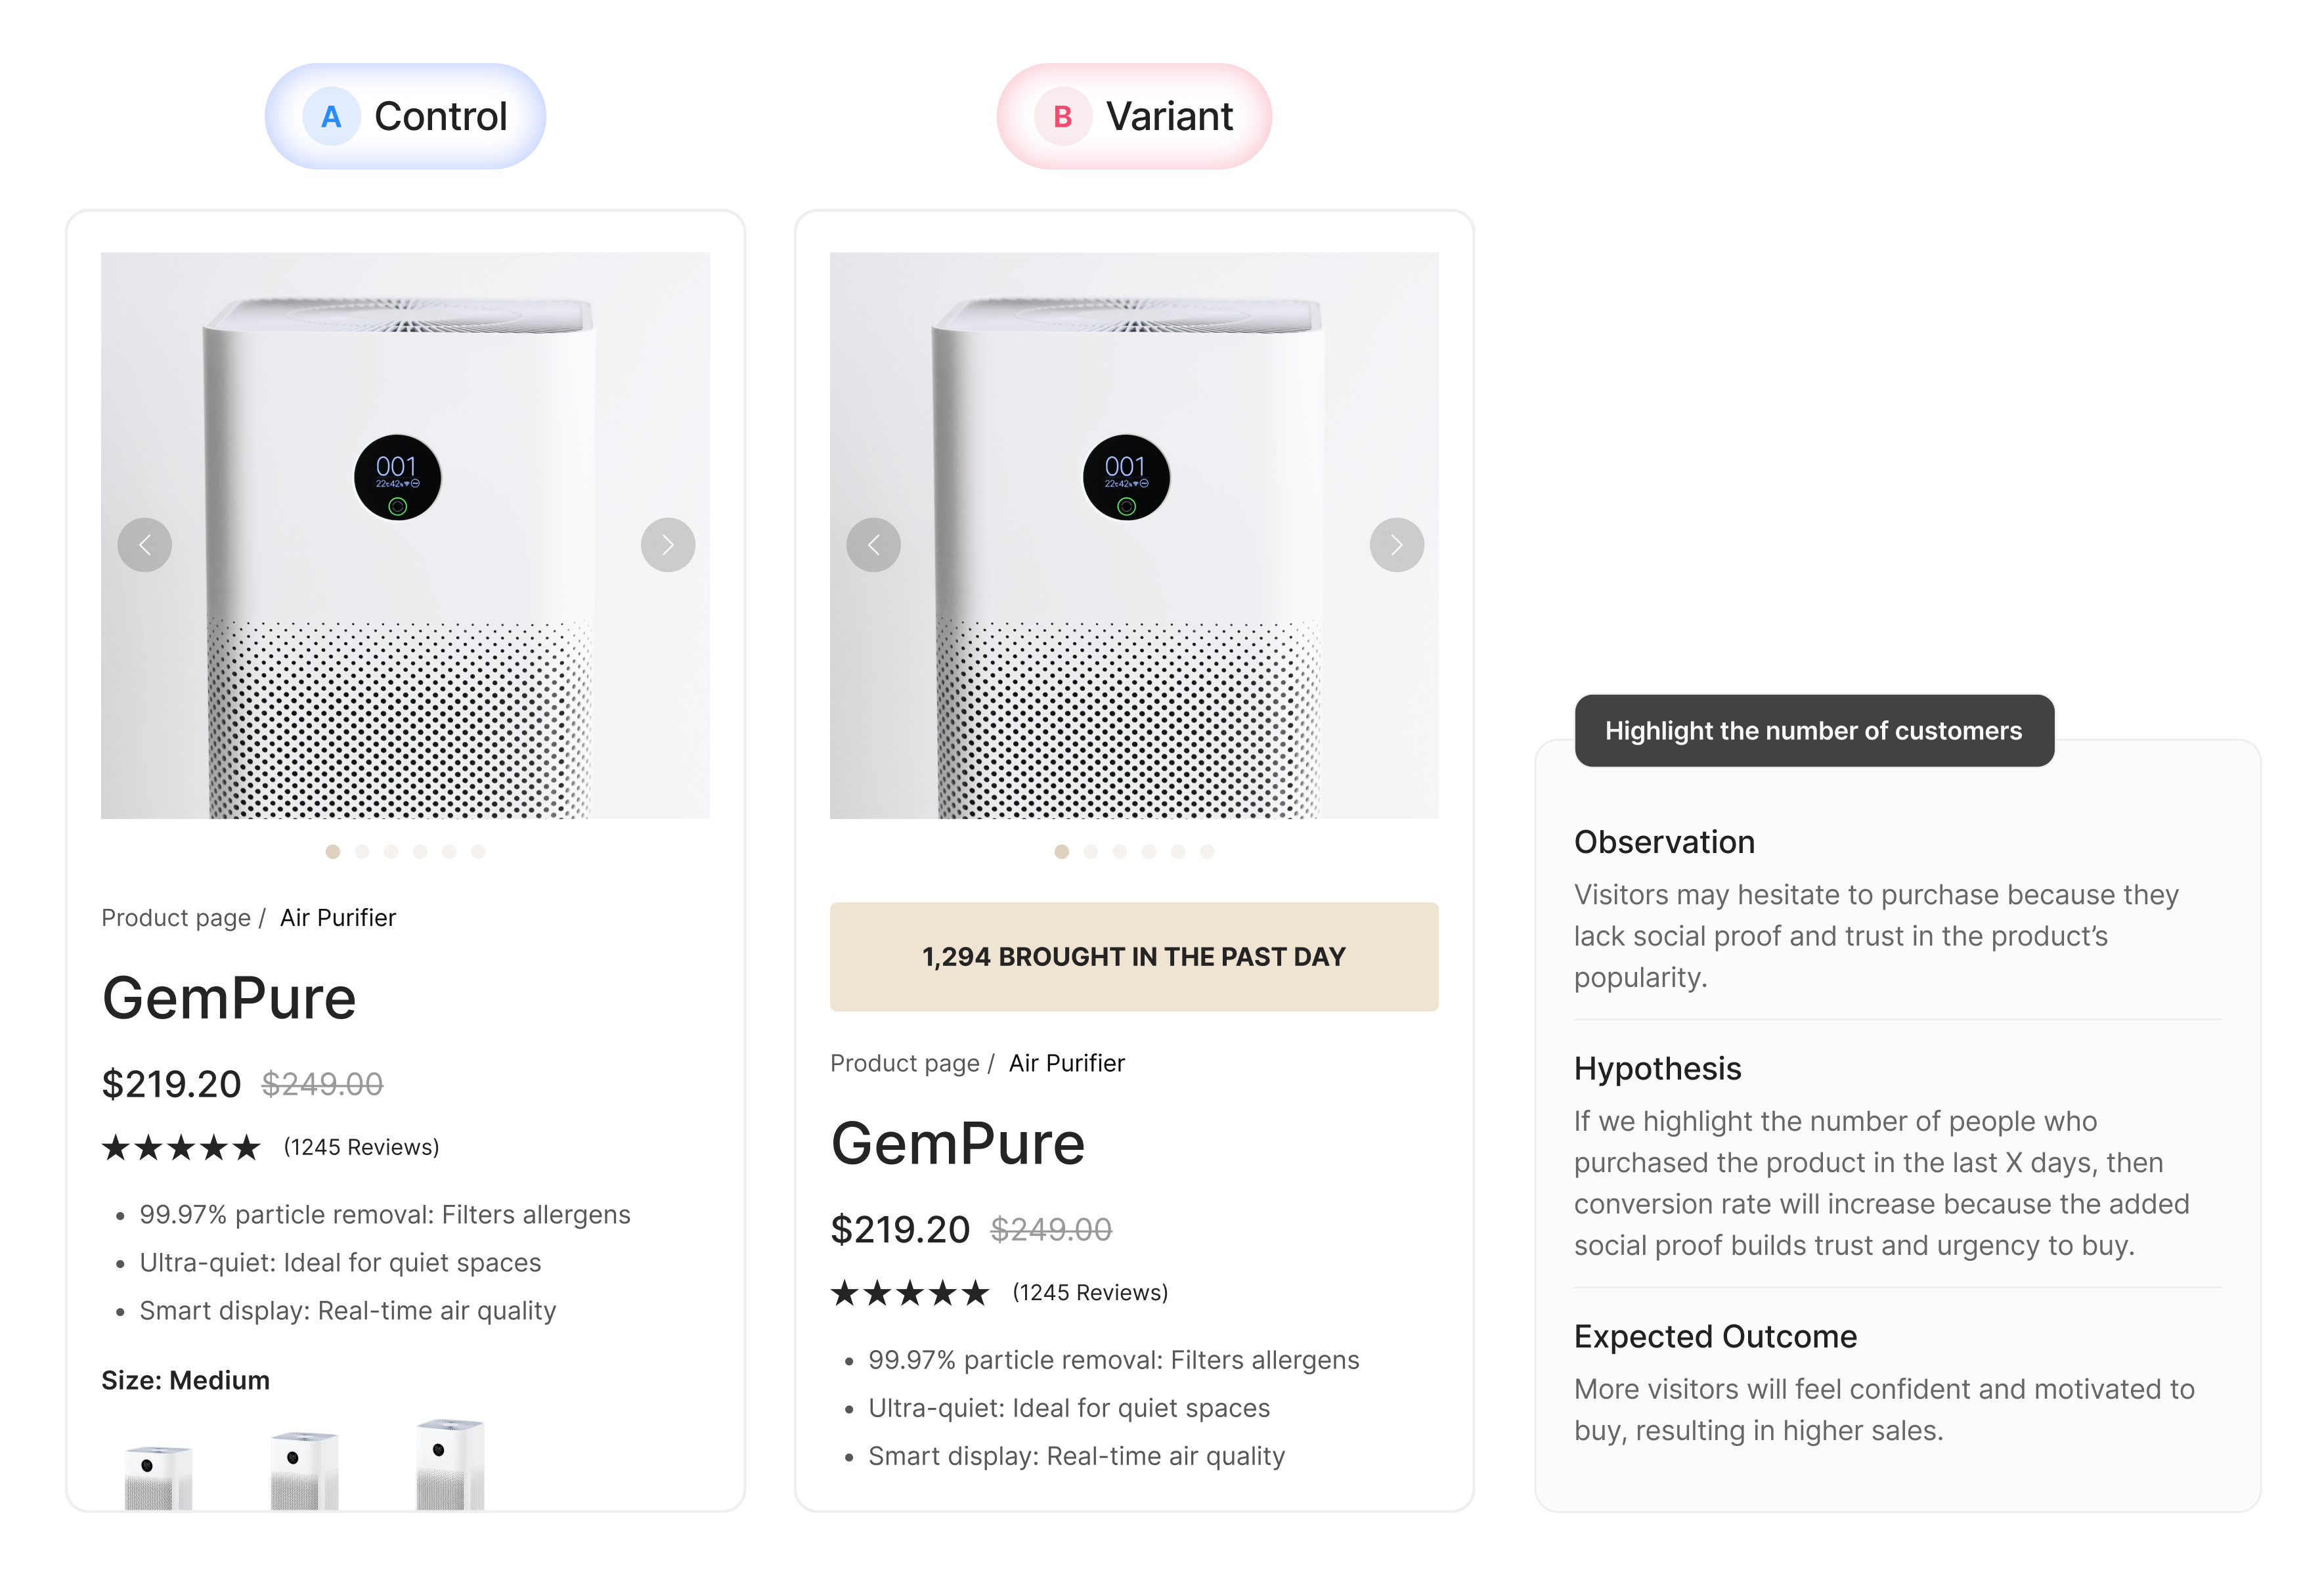Select last carousel dot in Control

478,852
